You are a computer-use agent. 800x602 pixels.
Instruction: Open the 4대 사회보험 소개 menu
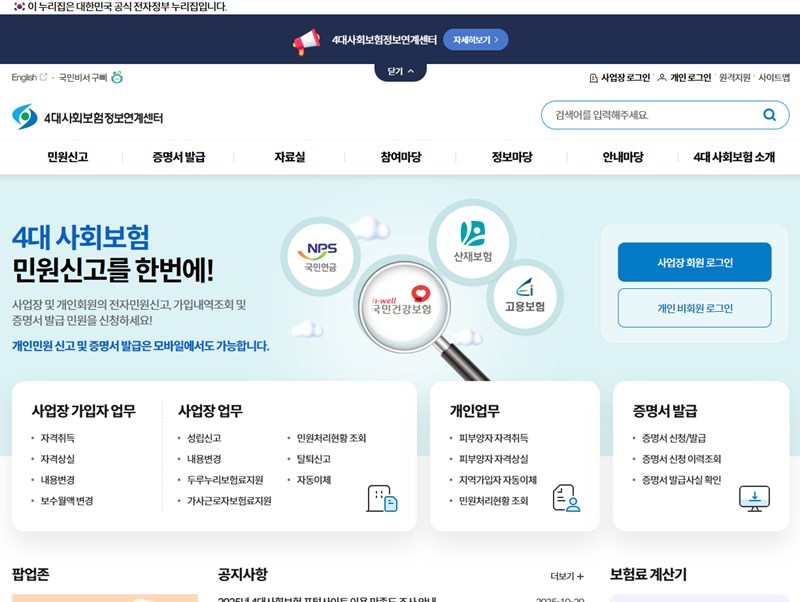[x=736, y=156]
